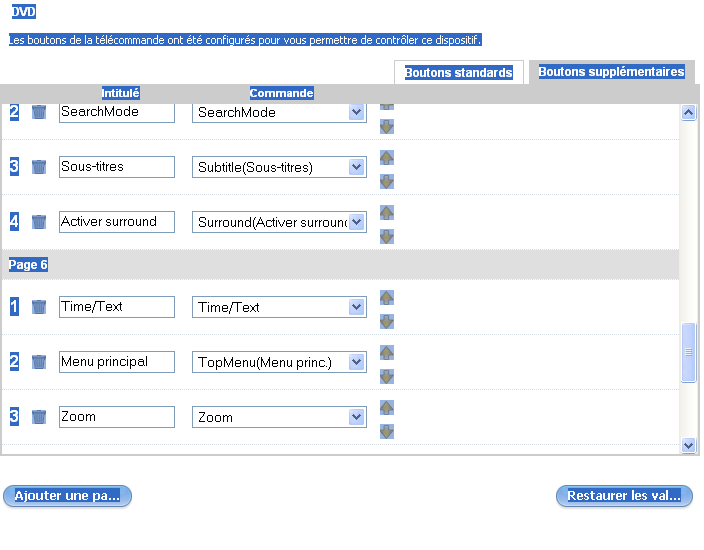Click the Ajouter une page button
The width and height of the screenshot is (704, 550).
tap(67, 496)
